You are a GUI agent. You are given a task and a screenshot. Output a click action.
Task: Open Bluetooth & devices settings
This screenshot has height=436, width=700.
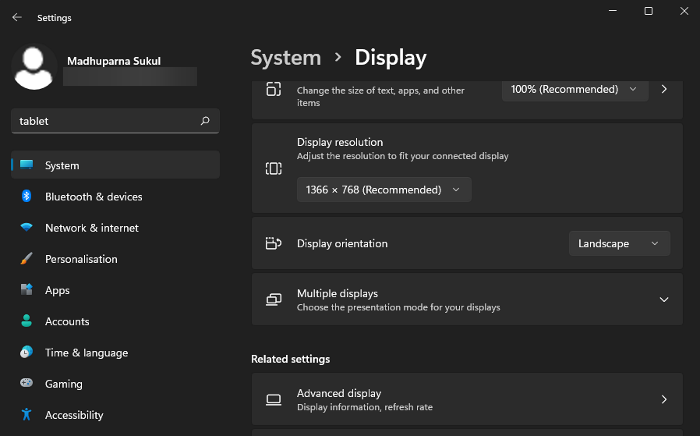[x=116, y=196]
